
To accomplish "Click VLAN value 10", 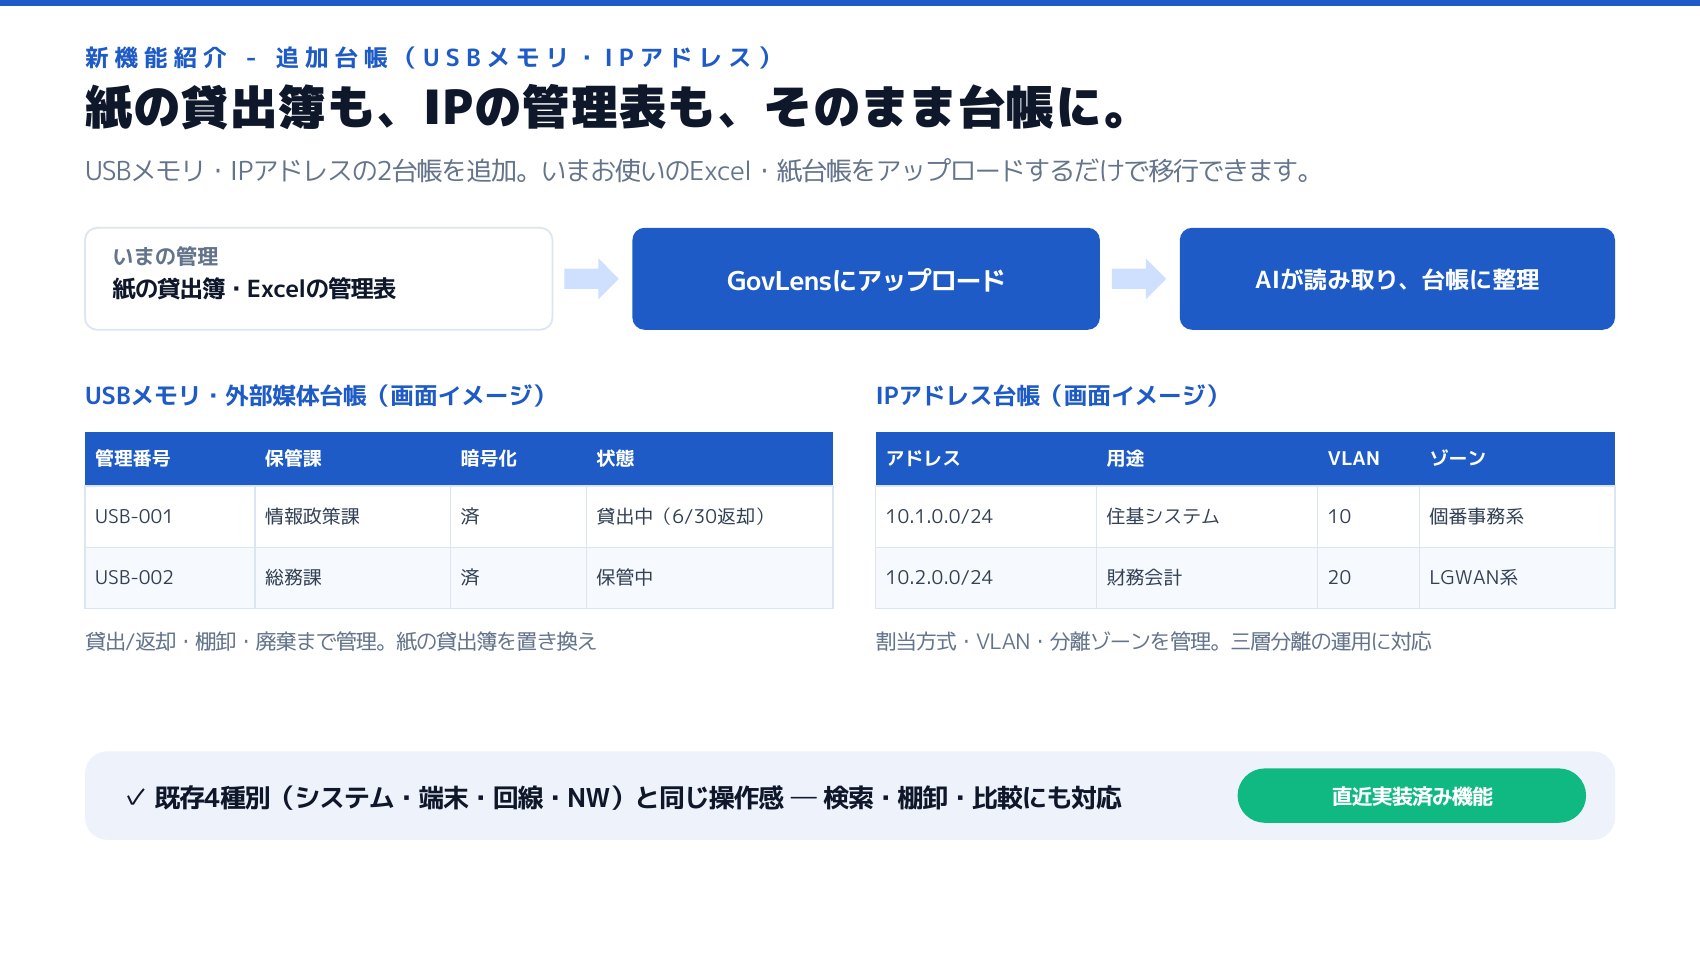I will coord(1368,517).
